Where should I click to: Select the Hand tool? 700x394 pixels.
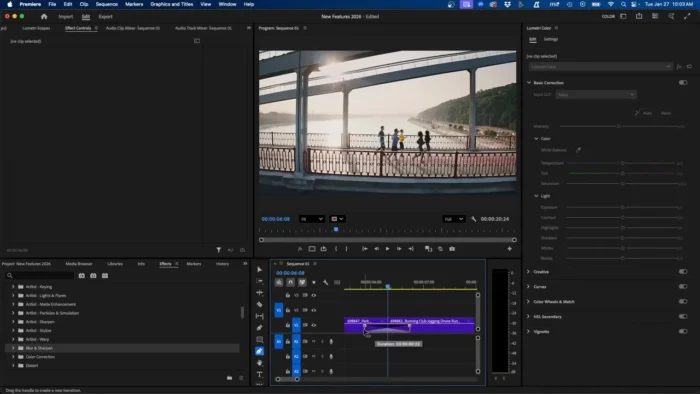[x=259, y=363]
